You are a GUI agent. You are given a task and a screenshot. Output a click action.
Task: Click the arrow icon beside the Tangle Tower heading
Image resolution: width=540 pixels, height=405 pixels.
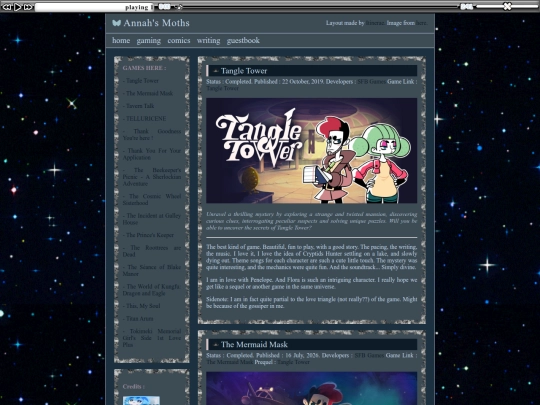pos(216,71)
